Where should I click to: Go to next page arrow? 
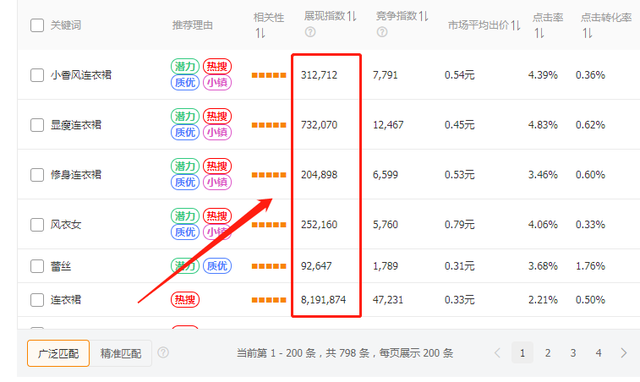624,353
